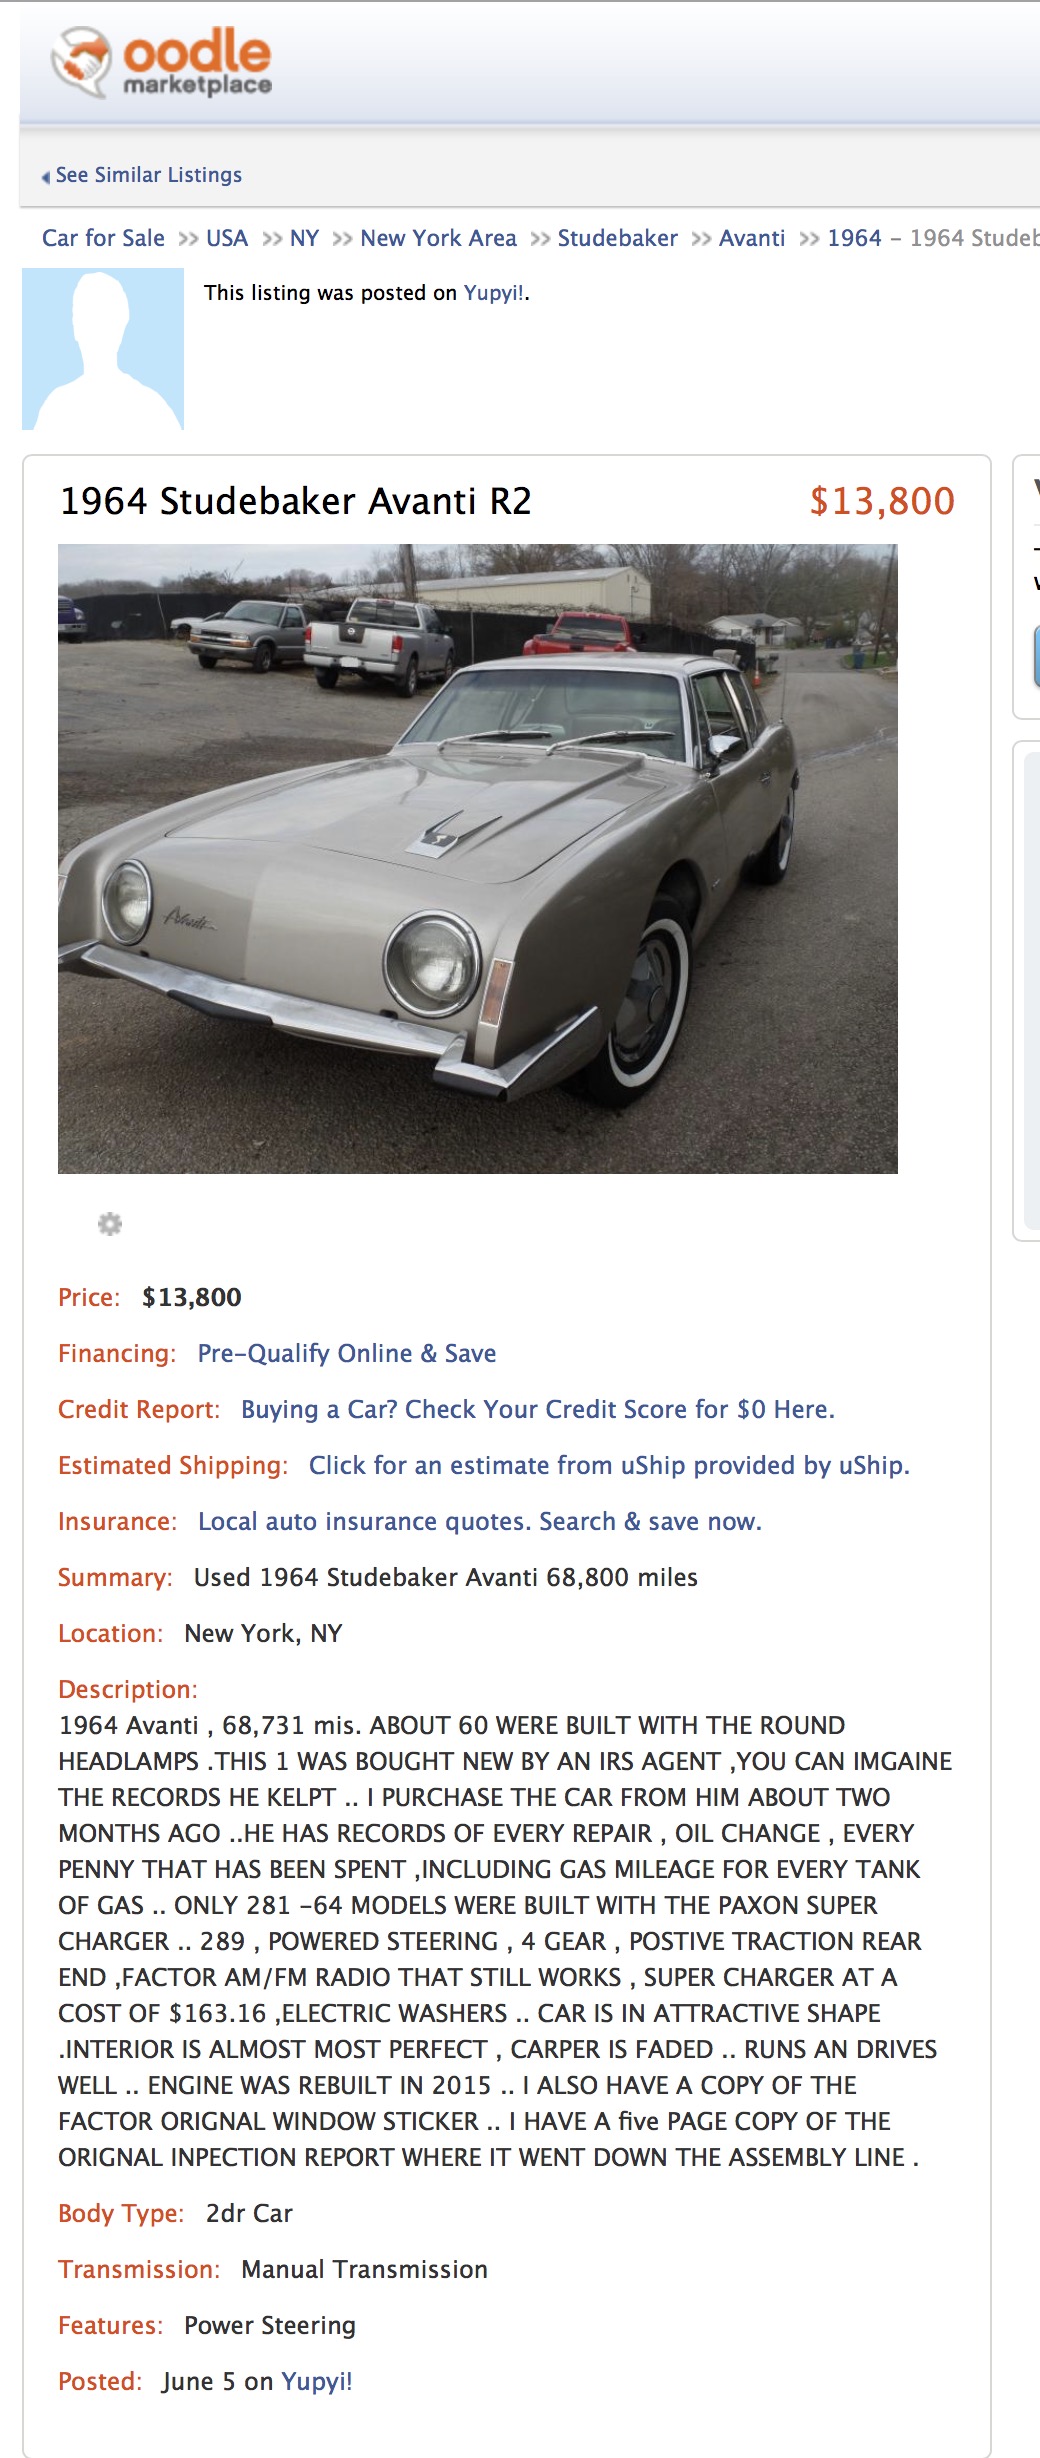The height and width of the screenshot is (2458, 1040).
Task: Open local auto insurance quotes link
Action: click(x=480, y=1521)
